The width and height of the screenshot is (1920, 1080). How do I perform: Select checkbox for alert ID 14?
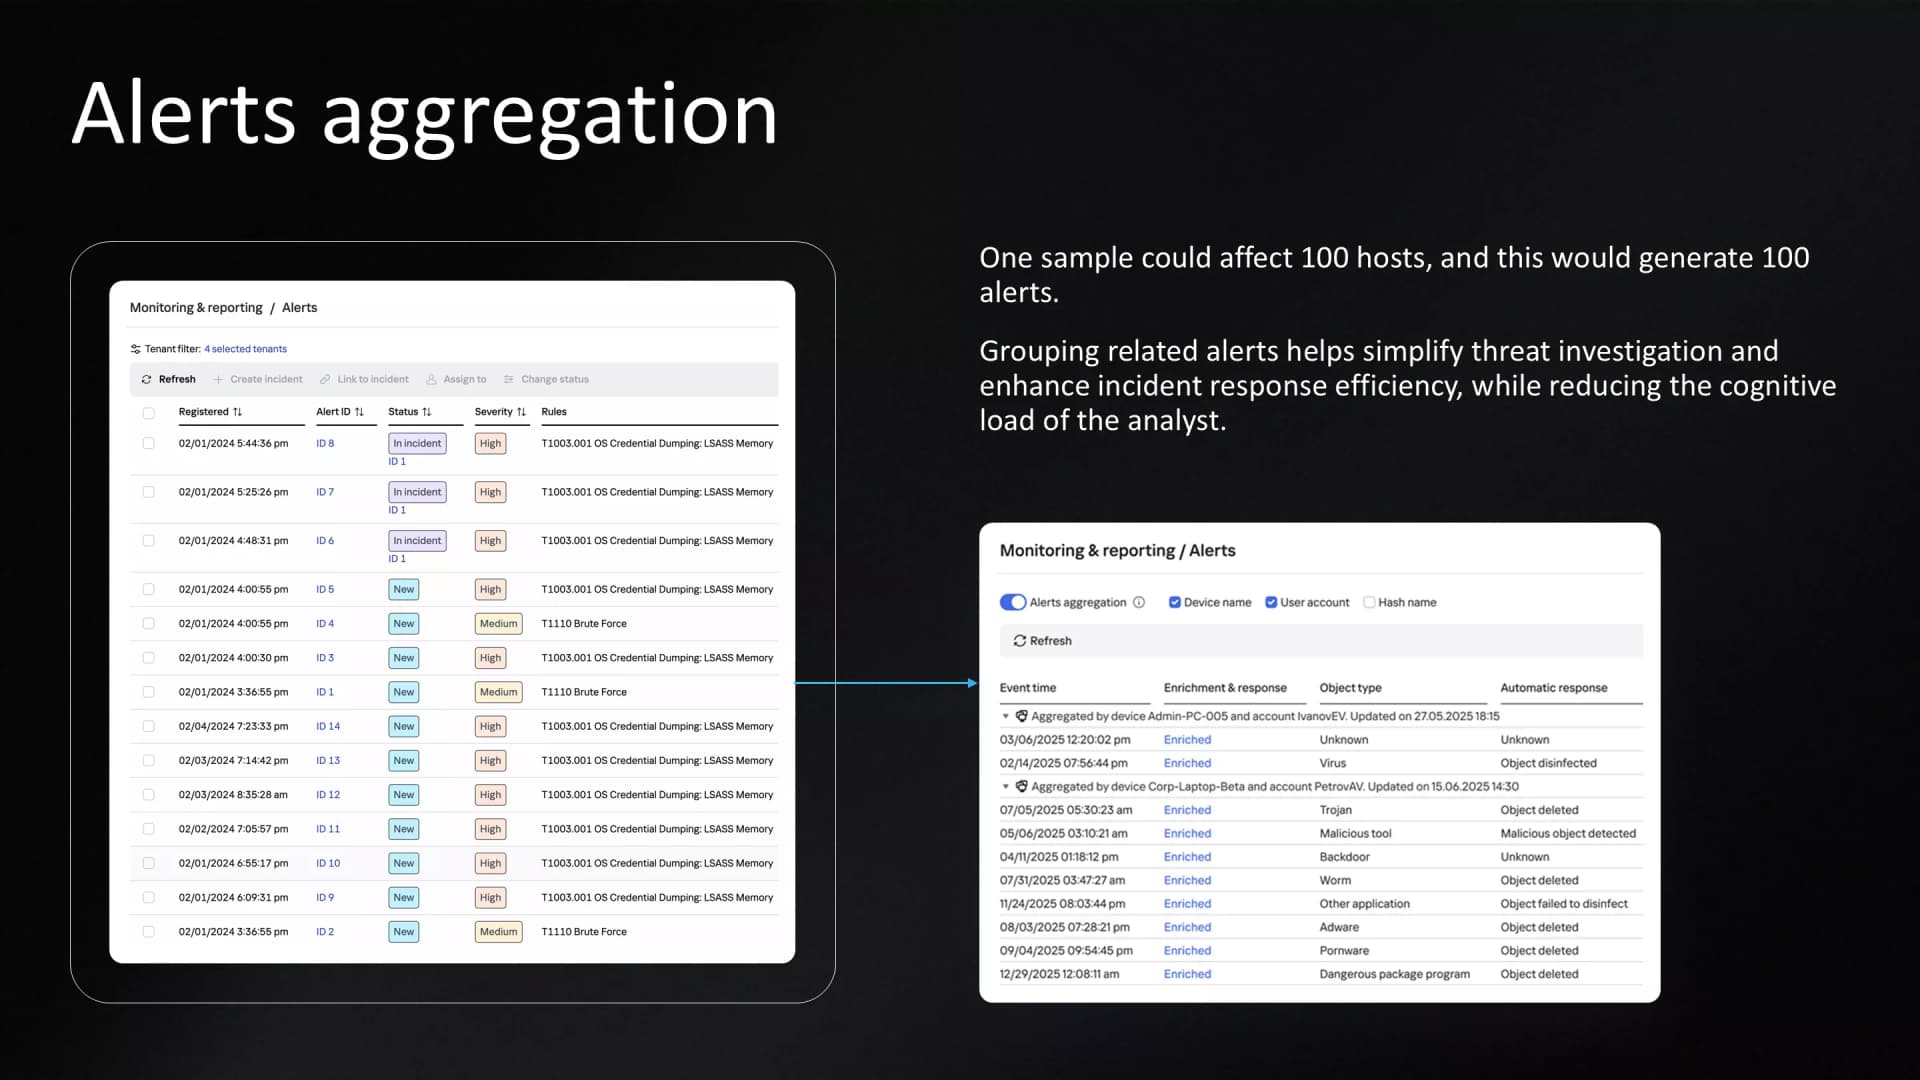coord(149,726)
